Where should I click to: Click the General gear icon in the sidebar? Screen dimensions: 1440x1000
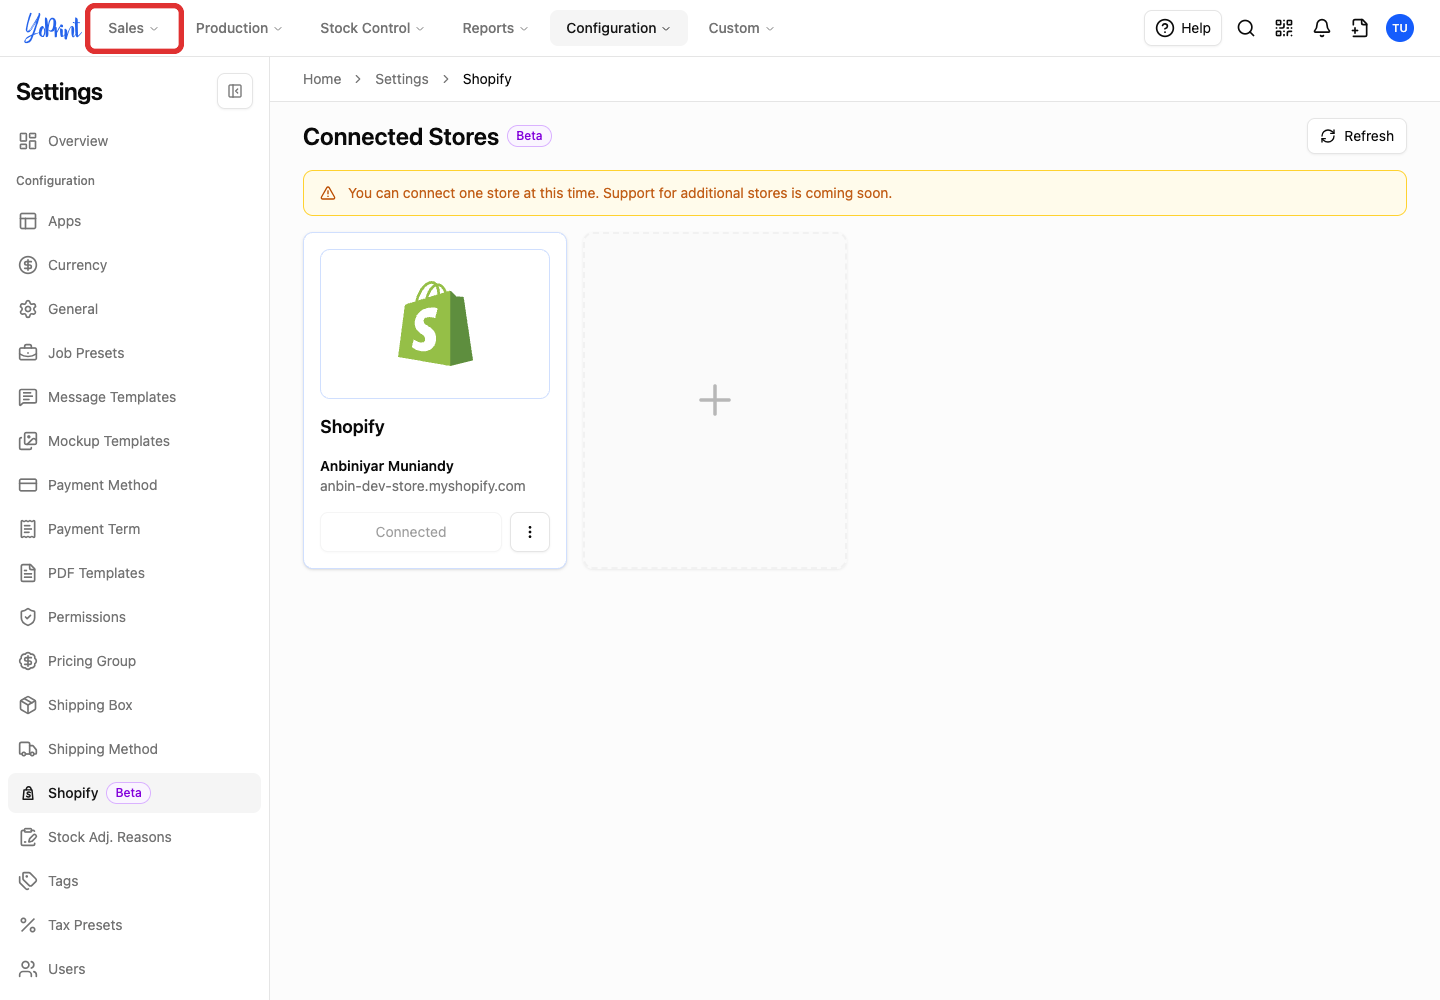(x=28, y=309)
